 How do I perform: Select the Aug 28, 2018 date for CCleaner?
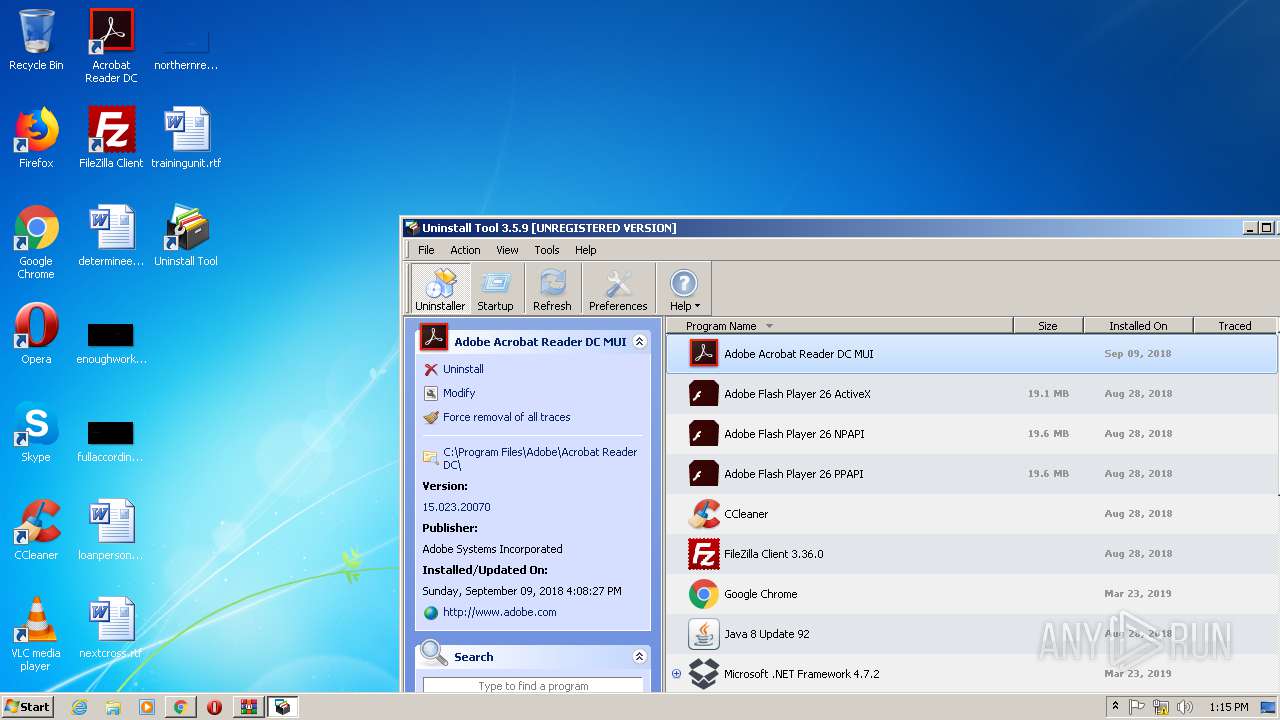[x=1138, y=513]
